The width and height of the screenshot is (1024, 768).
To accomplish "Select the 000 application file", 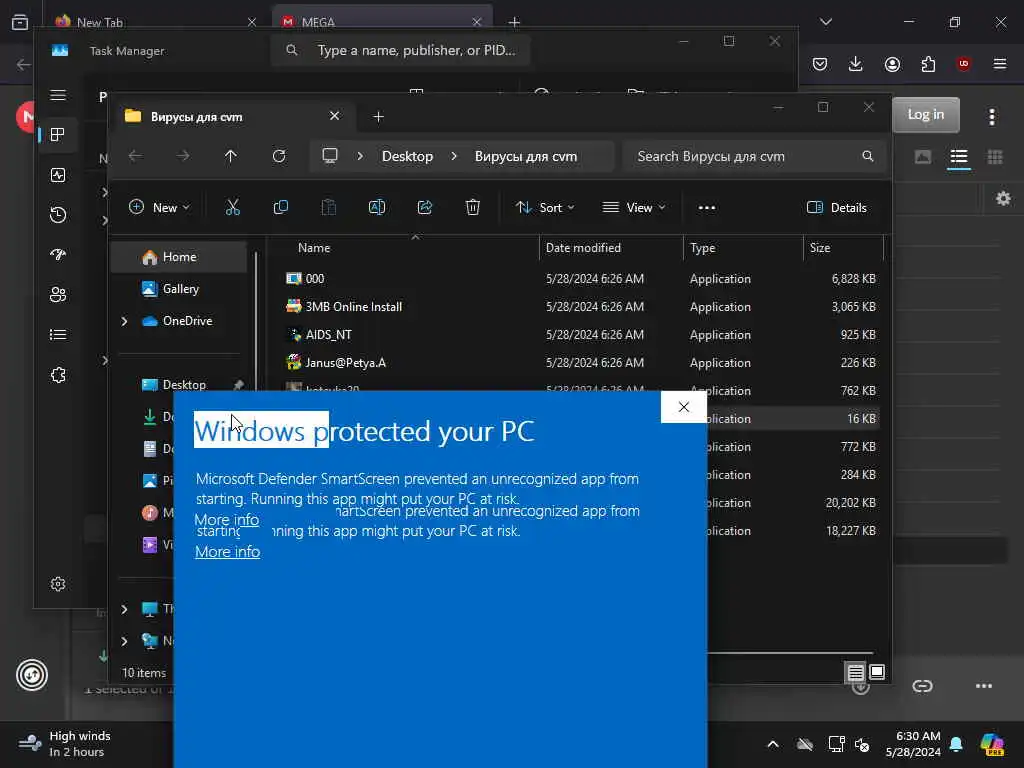I will pyautogui.click(x=315, y=279).
